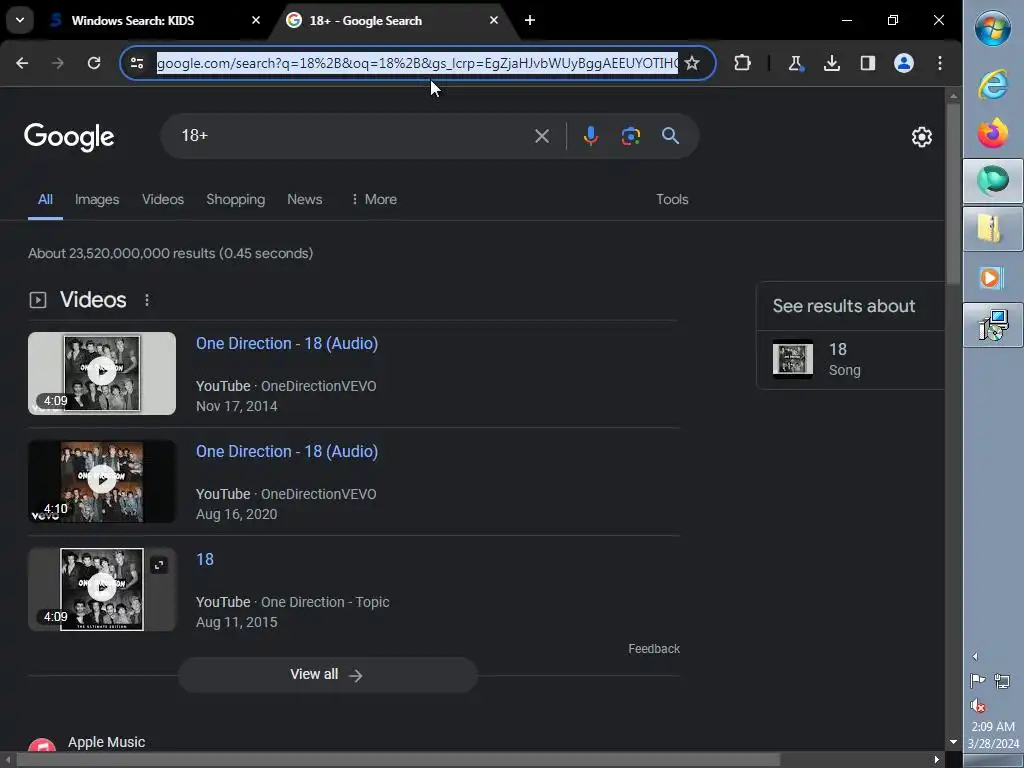Open the Tools search options
Screen dimensions: 1024x768
672,199
